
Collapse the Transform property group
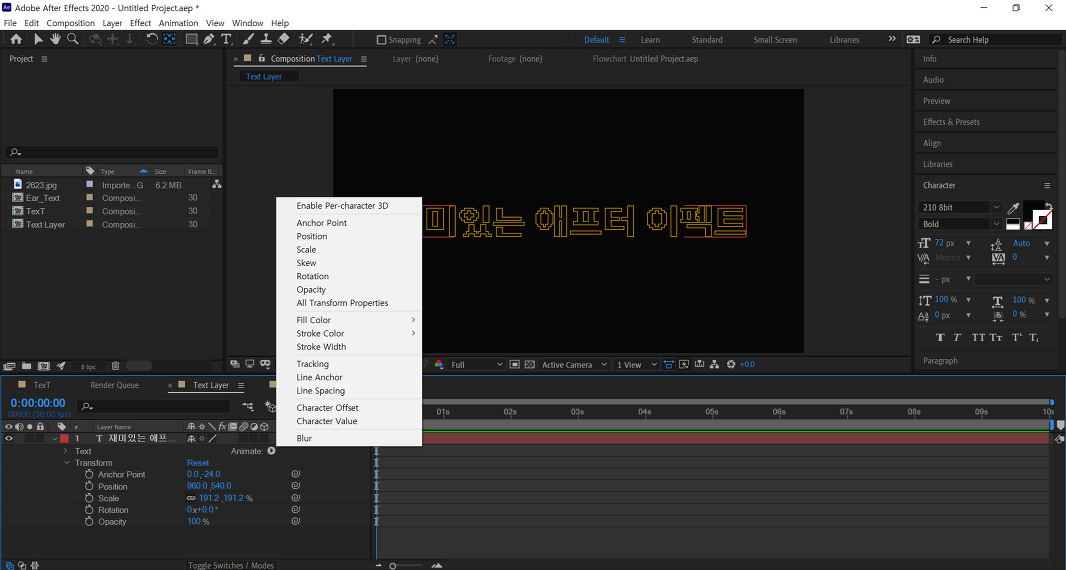66,463
